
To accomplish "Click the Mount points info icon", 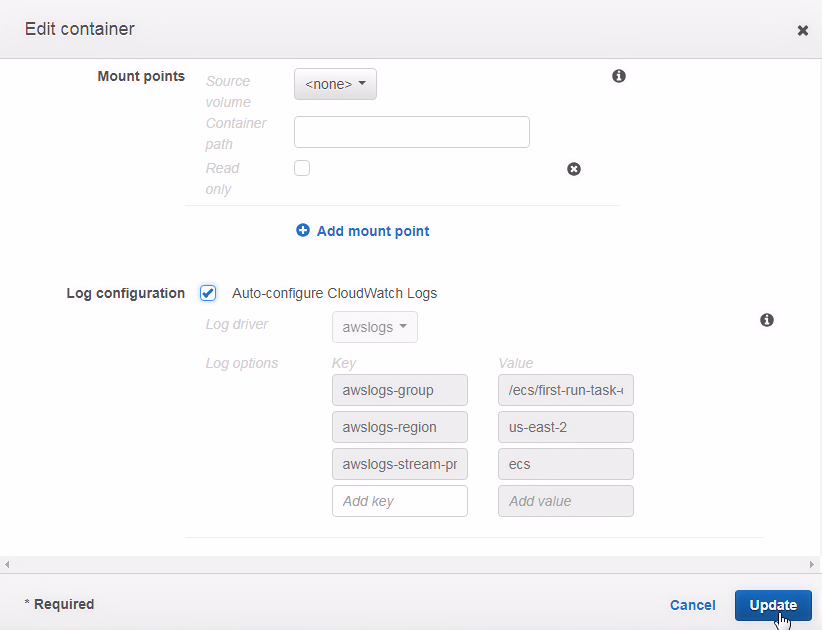I will click(619, 76).
